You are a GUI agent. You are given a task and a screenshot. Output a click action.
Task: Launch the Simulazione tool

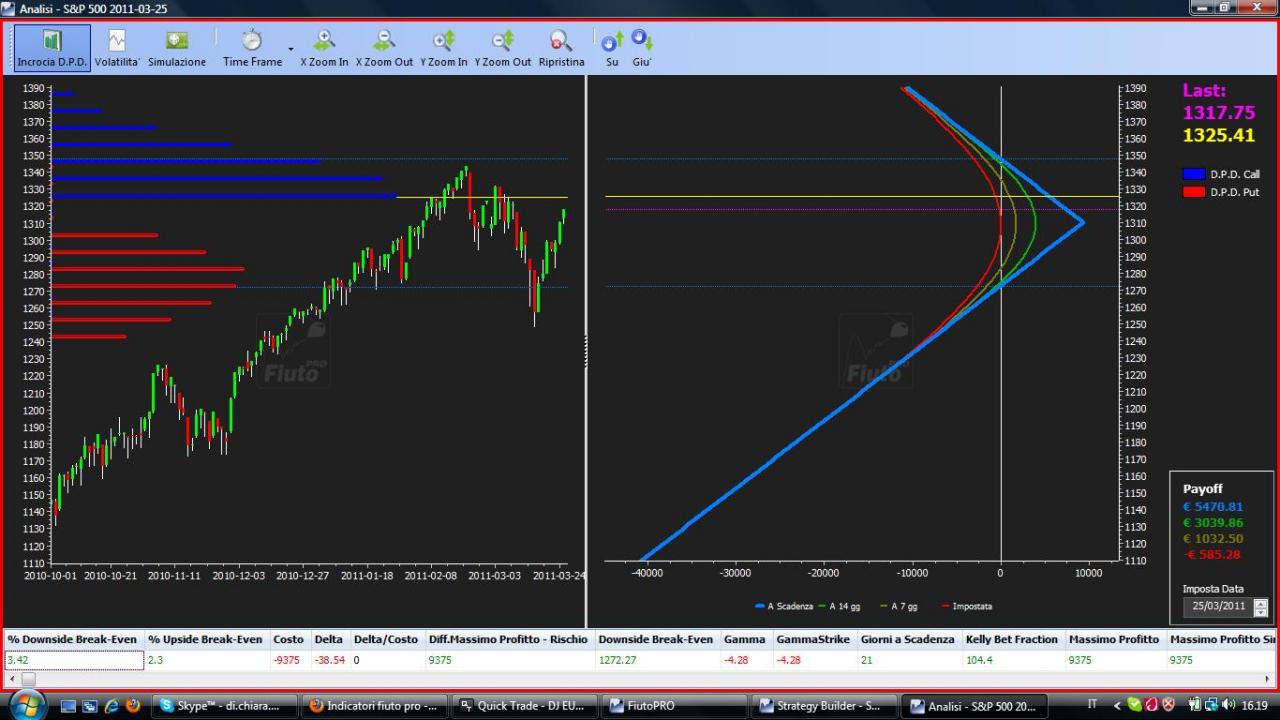(x=177, y=48)
